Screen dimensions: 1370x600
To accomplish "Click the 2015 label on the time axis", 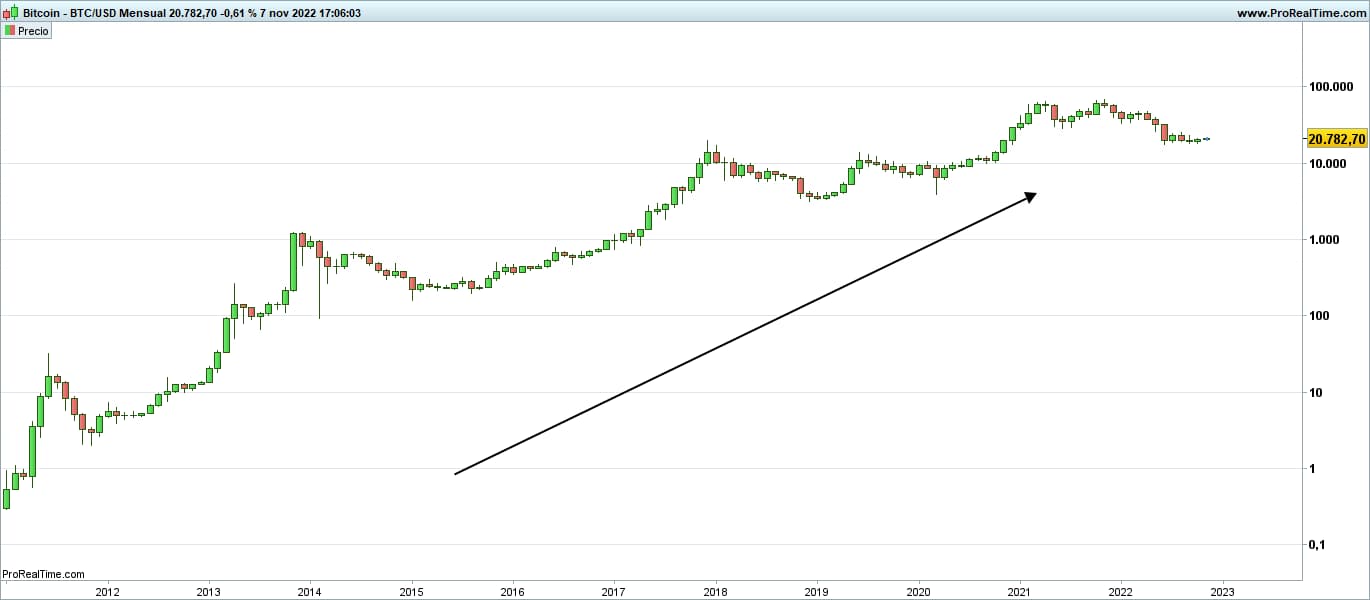I will click(411, 590).
